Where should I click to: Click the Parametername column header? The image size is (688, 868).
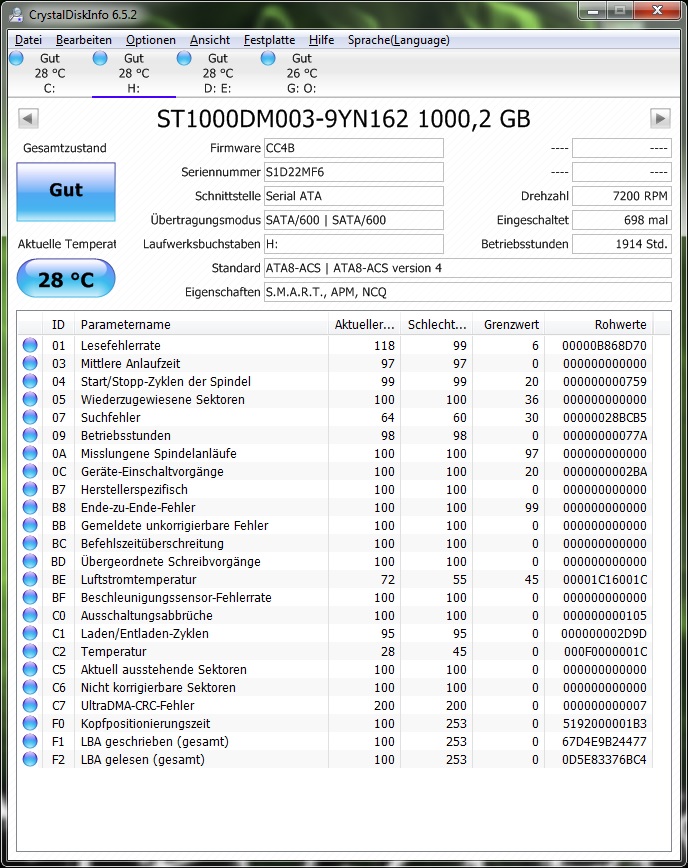pyautogui.click(x=201, y=324)
